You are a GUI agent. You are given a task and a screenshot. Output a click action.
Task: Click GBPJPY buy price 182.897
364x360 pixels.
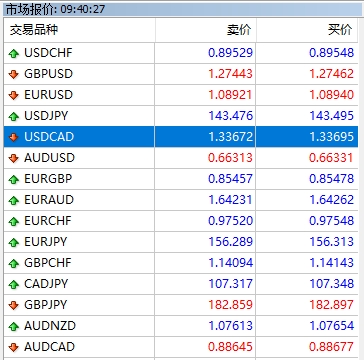pyautogui.click(x=332, y=305)
